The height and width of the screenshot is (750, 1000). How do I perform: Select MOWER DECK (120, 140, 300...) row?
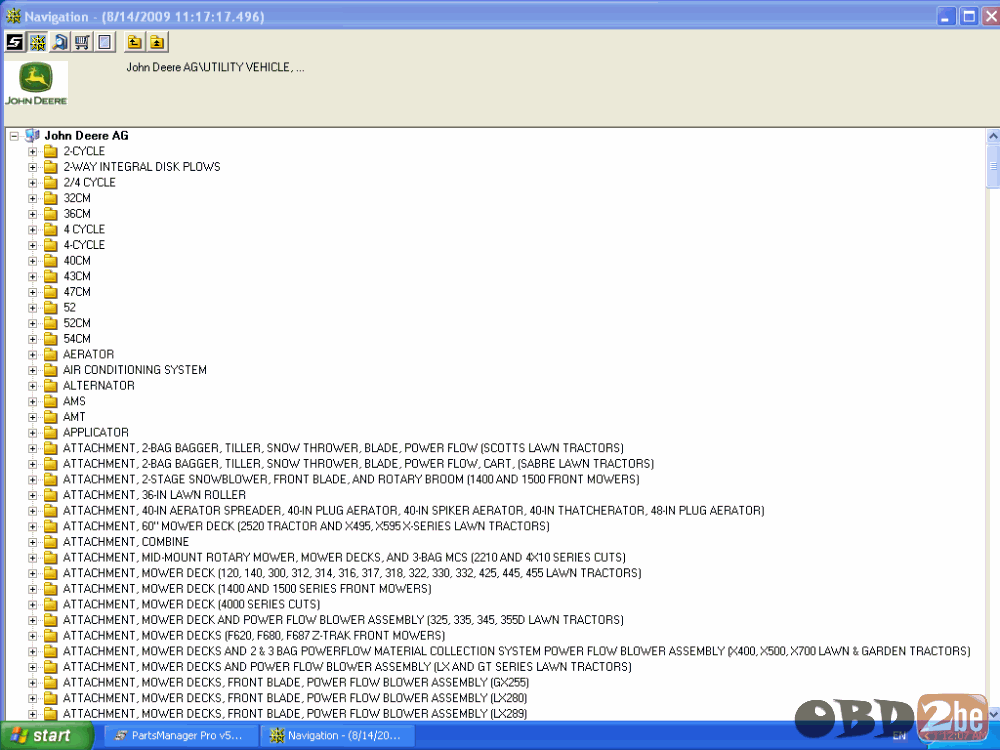tap(352, 573)
